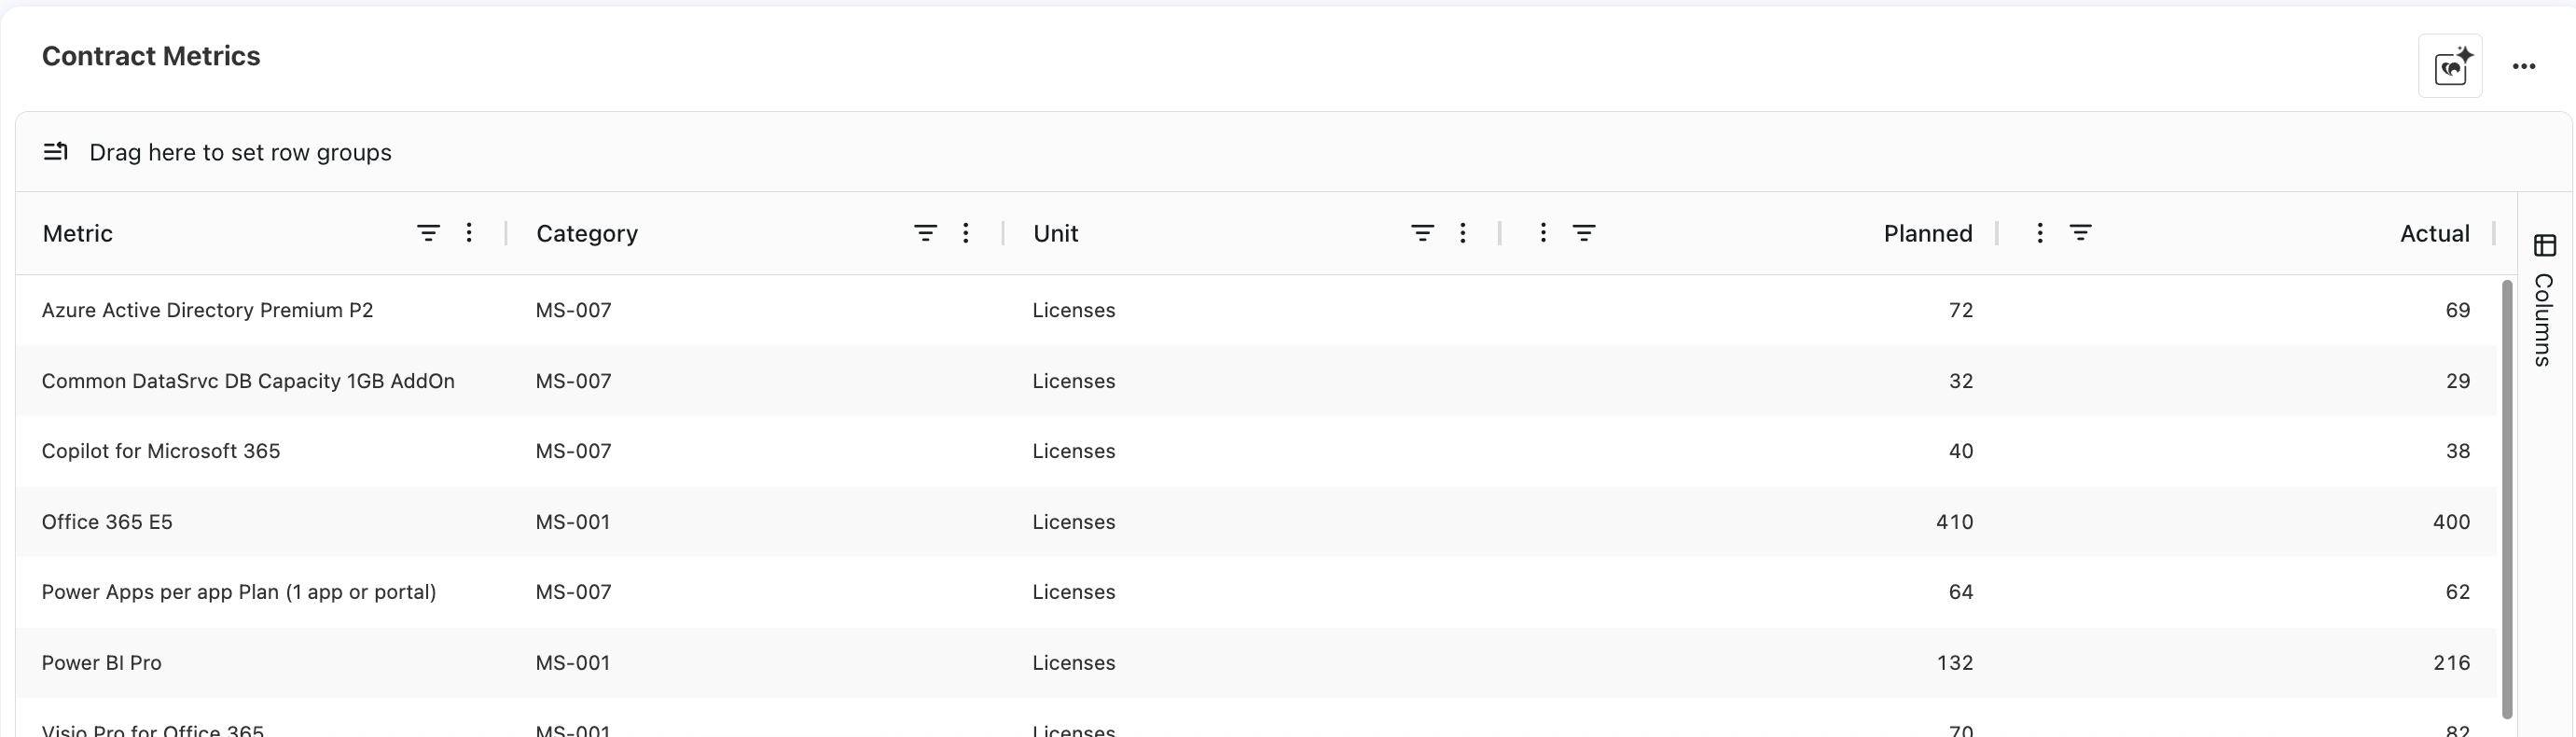Viewport: 2576px width, 737px height.
Task: Select Common DataSrvc DB Capacity 1GB AddOn
Action: pos(248,381)
